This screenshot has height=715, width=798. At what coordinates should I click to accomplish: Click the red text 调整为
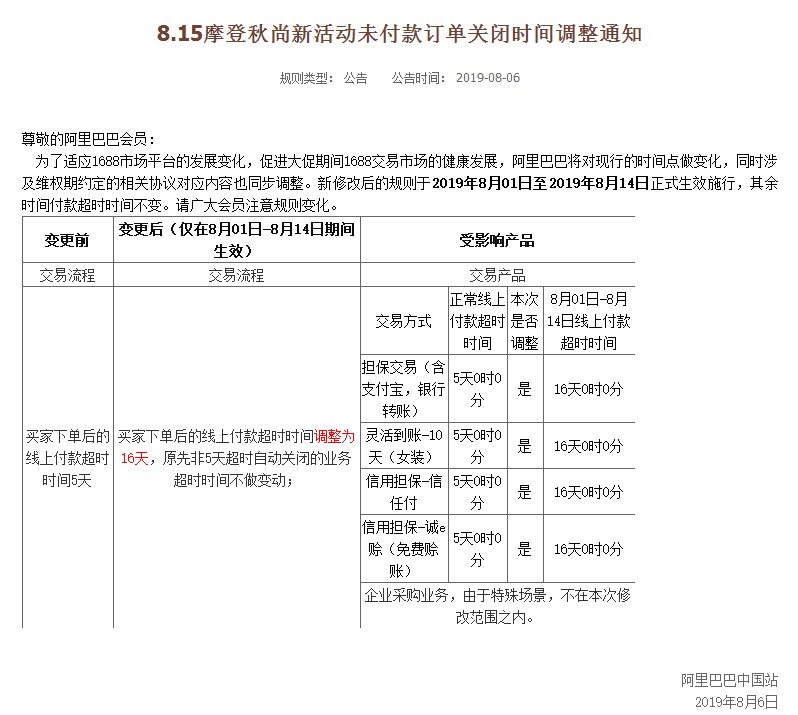pyautogui.click(x=334, y=436)
